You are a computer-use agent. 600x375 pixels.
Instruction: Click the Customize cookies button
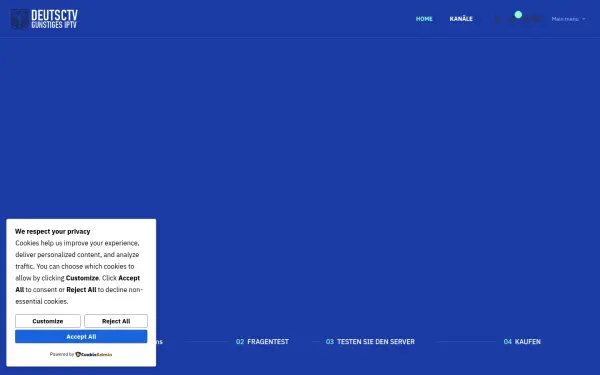[x=48, y=321]
